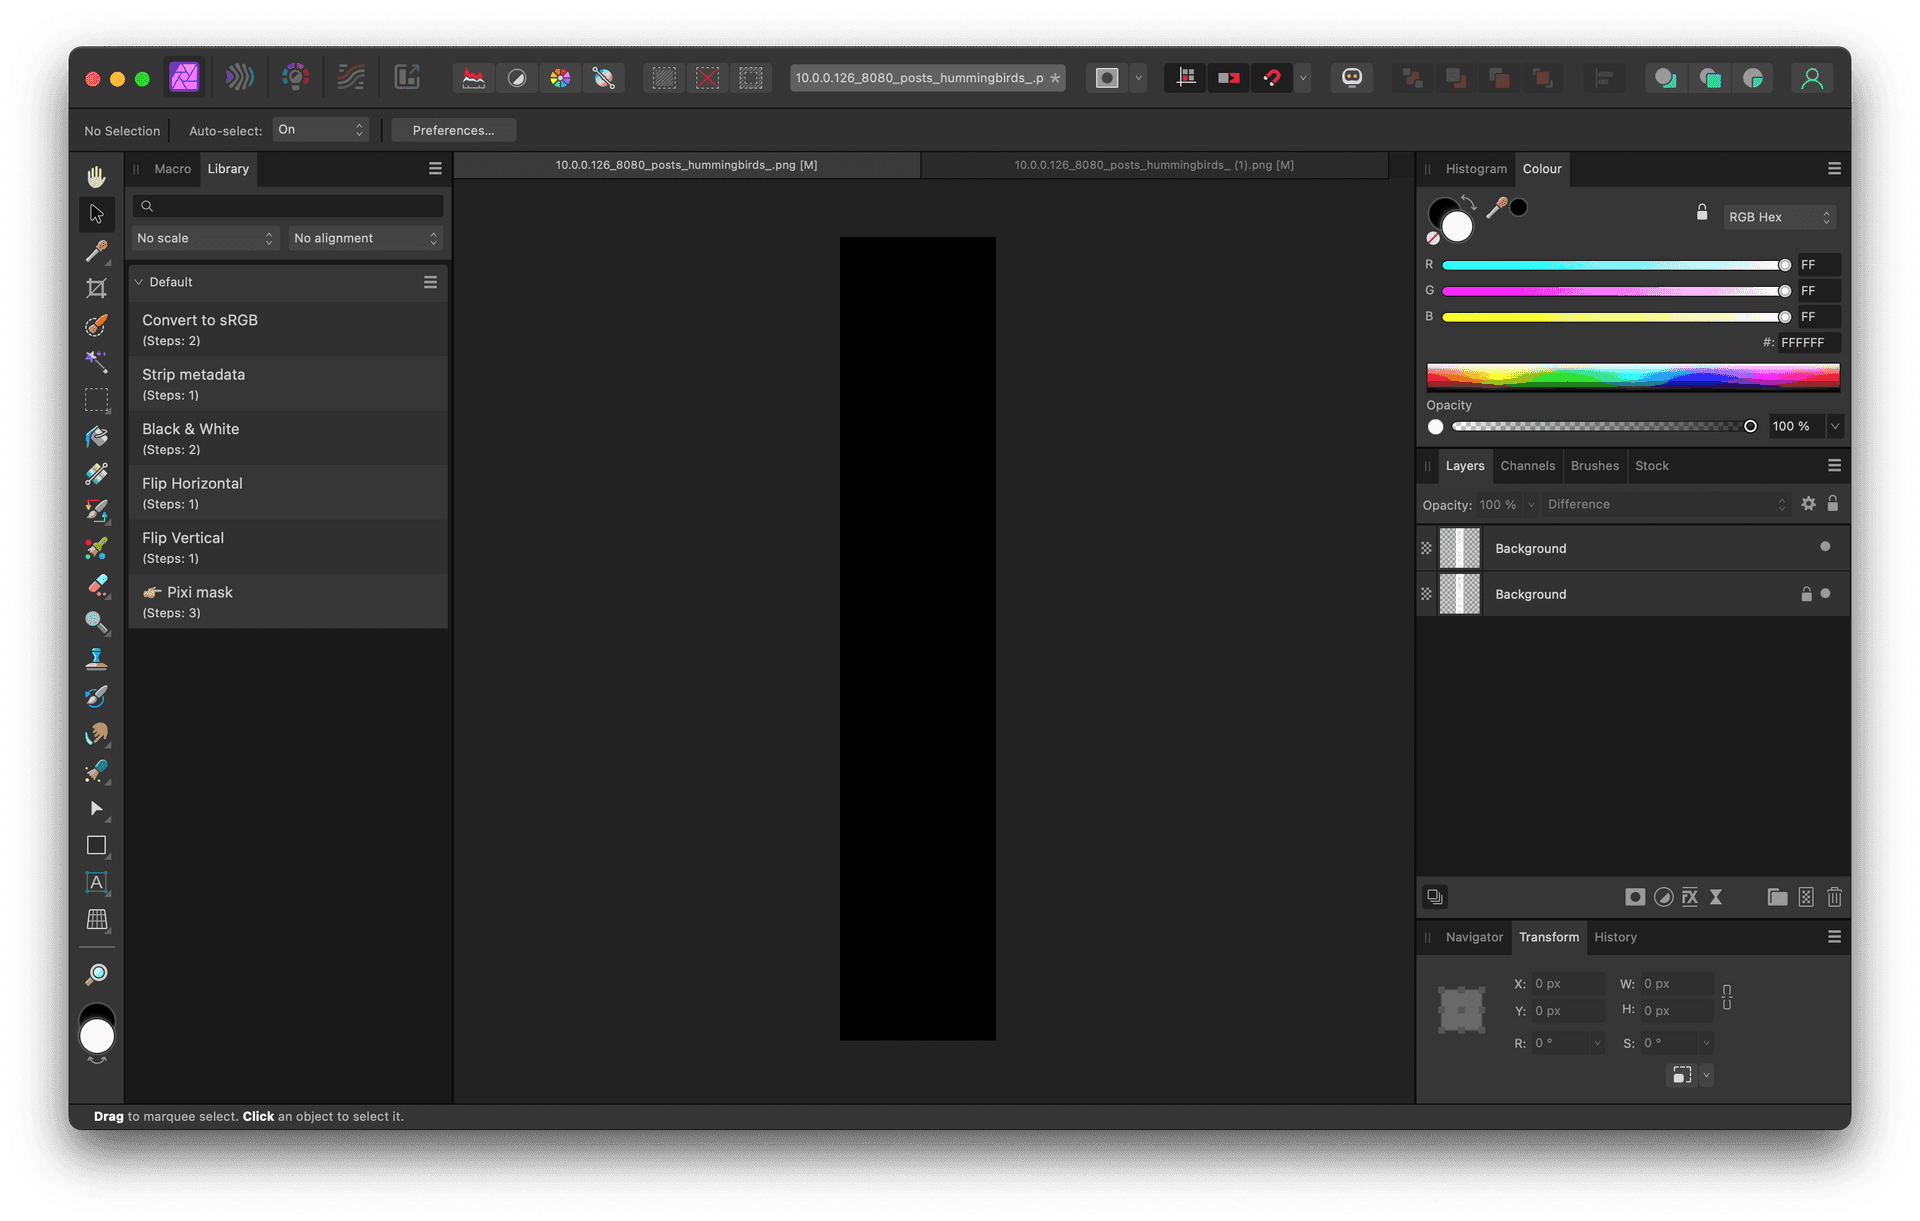Click the Preferences... button

[453, 130]
